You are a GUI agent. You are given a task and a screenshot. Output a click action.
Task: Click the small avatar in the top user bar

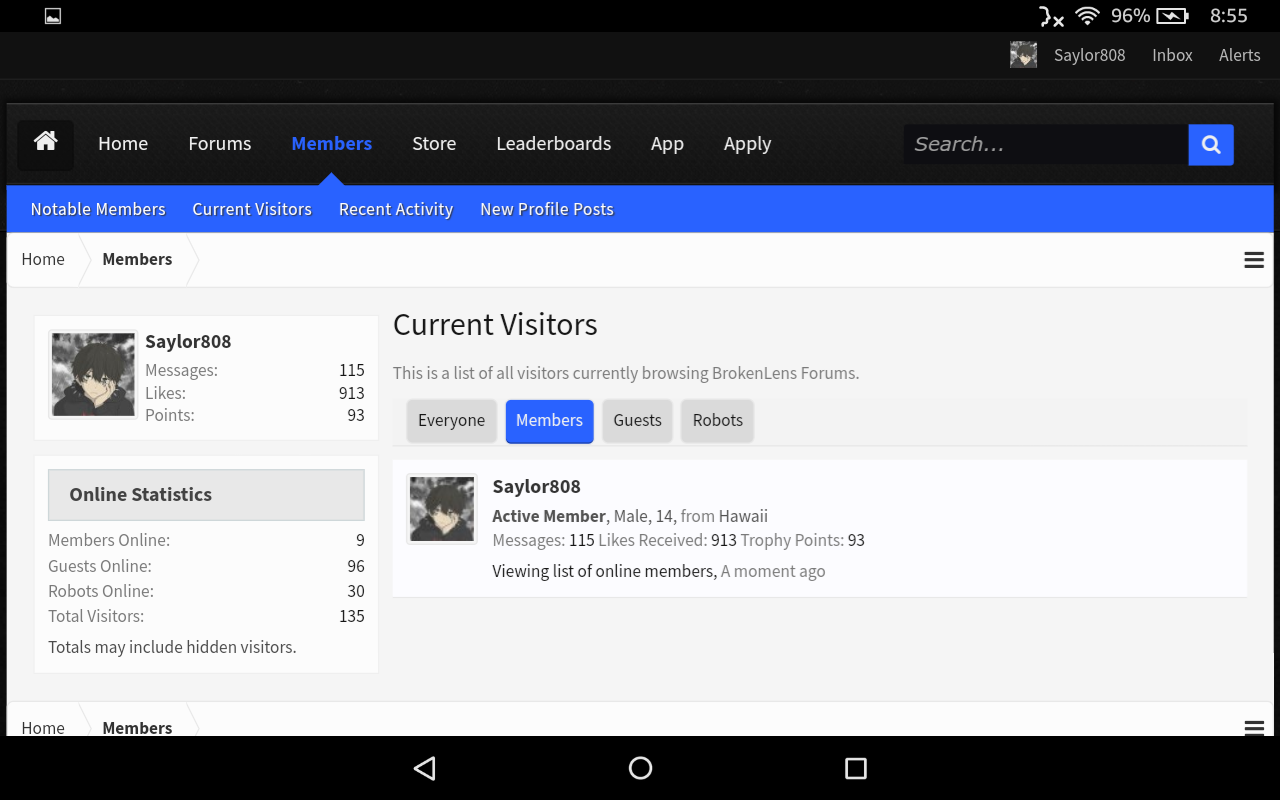(1023, 55)
